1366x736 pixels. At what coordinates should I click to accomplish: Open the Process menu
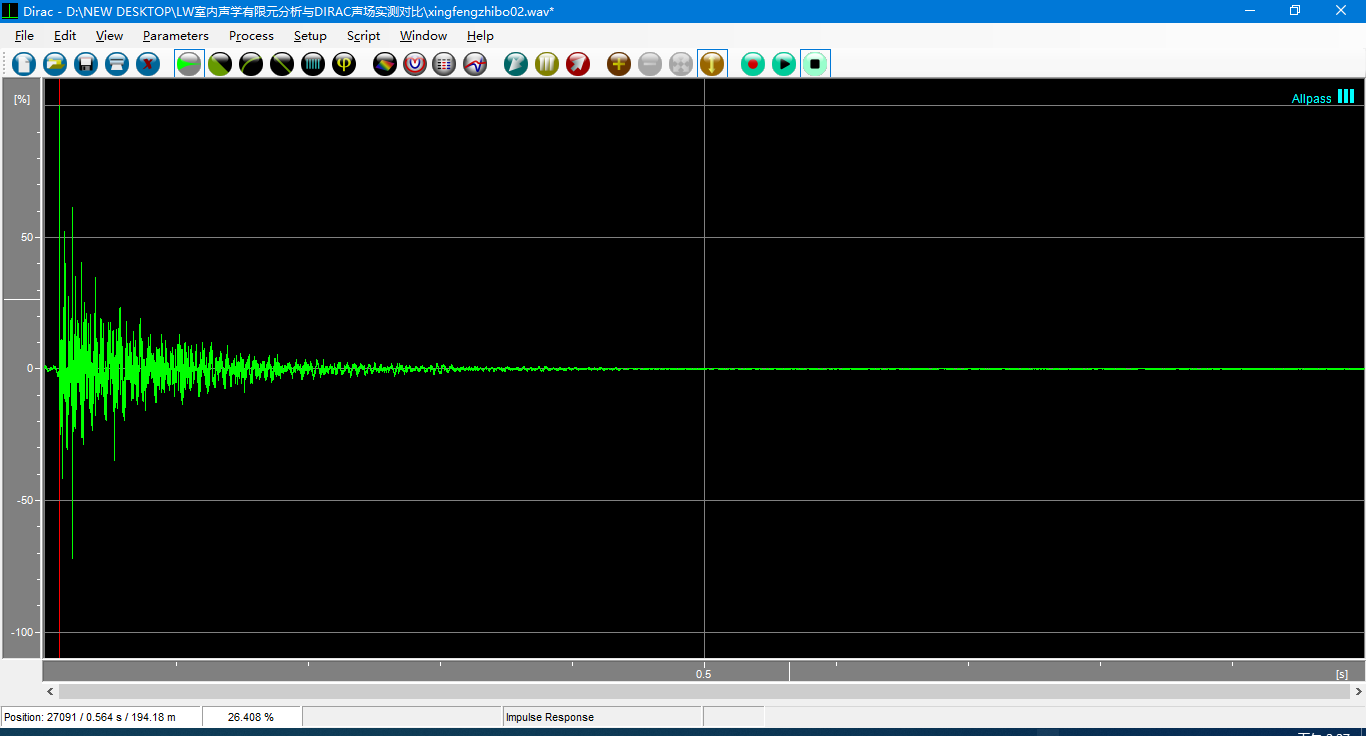[x=251, y=36]
